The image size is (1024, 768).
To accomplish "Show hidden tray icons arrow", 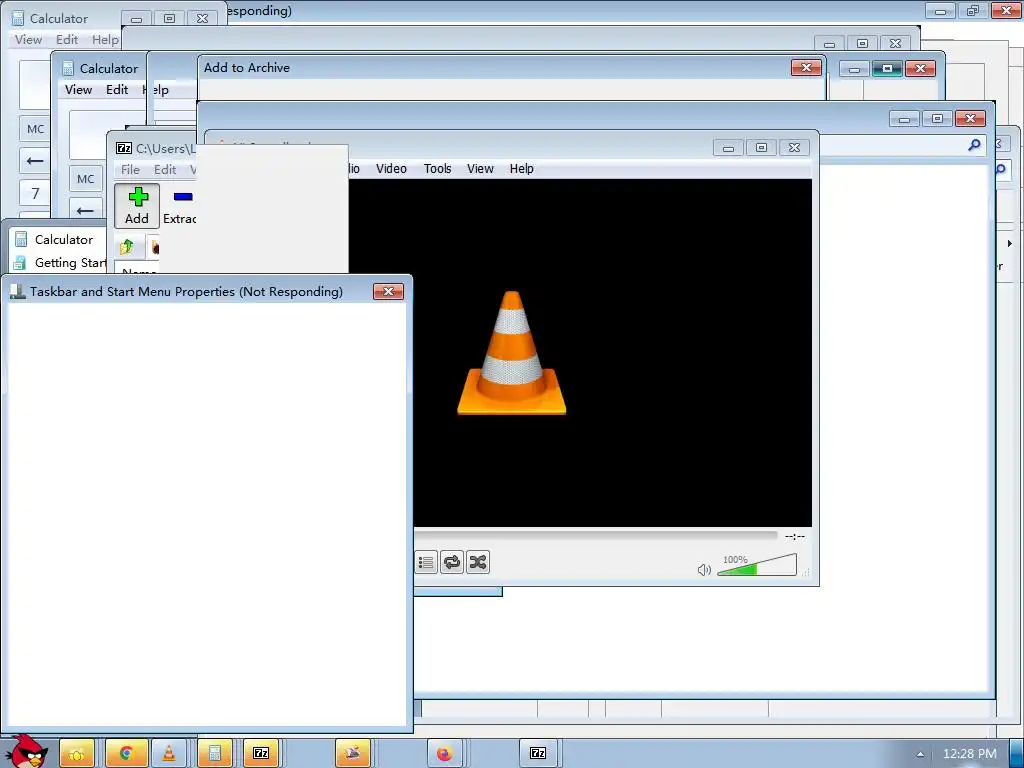I will click(920, 754).
